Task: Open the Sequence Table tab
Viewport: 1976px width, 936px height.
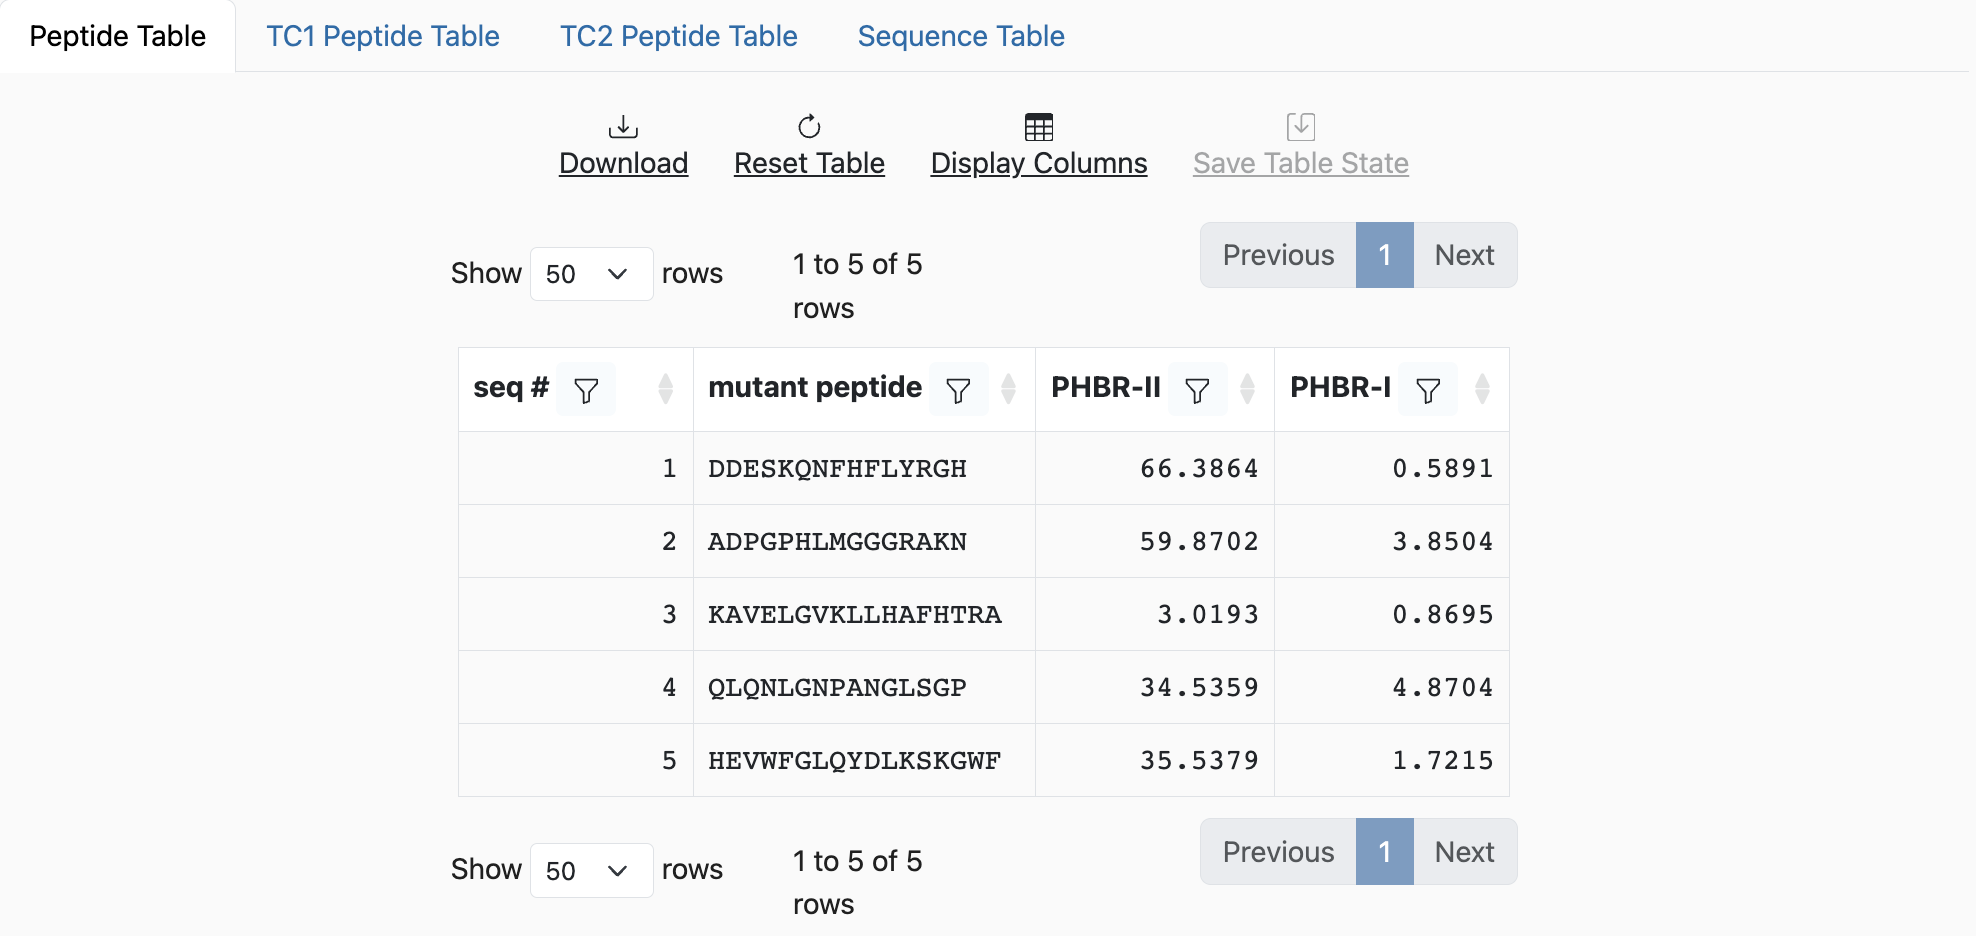Action: [x=961, y=36]
